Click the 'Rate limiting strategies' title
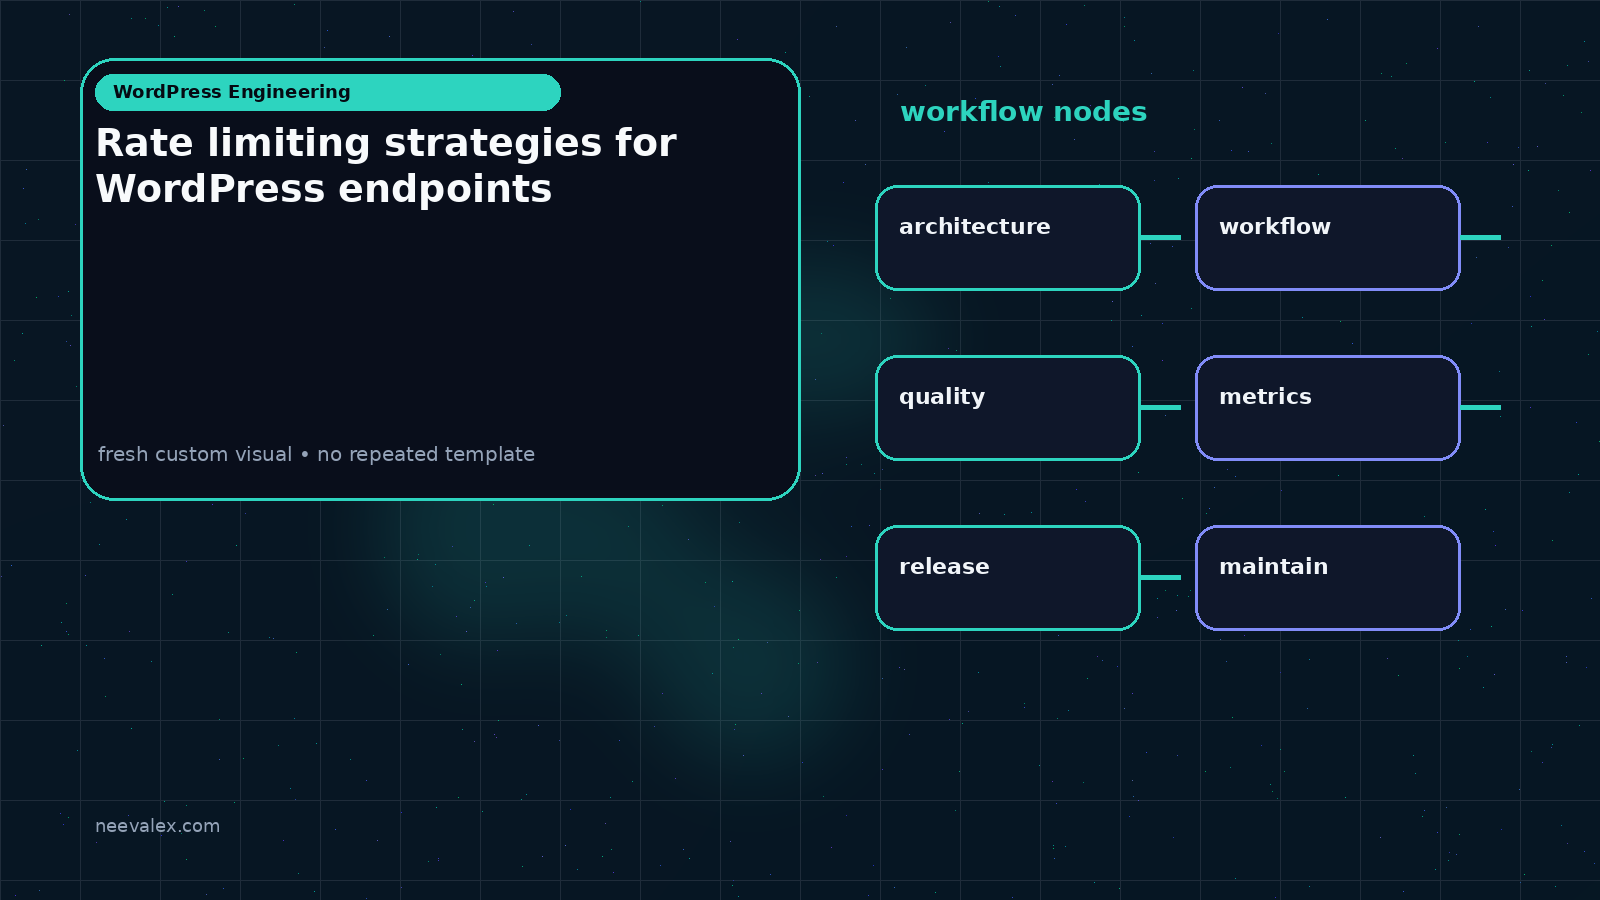The image size is (1600, 900). (x=386, y=166)
